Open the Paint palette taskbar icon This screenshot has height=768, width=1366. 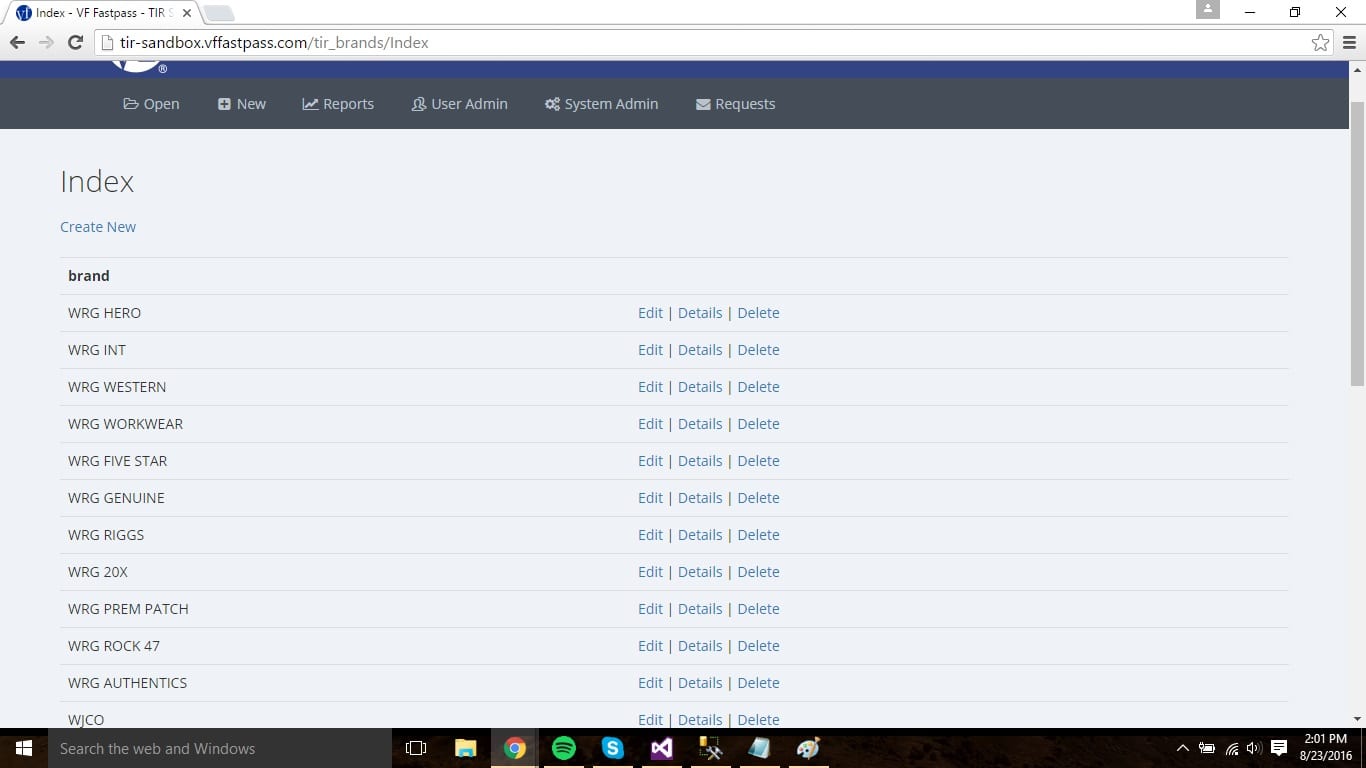[x=808, y=748]
